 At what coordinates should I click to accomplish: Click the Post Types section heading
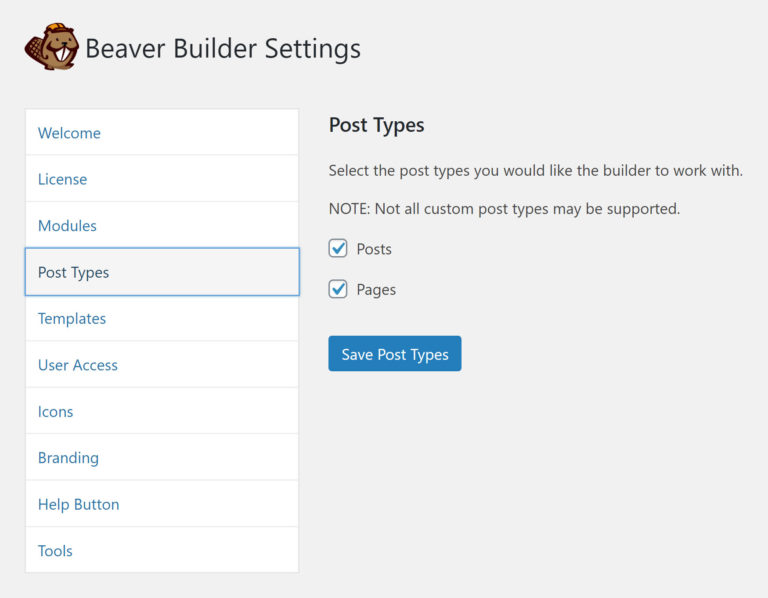(x=377, y=125)
